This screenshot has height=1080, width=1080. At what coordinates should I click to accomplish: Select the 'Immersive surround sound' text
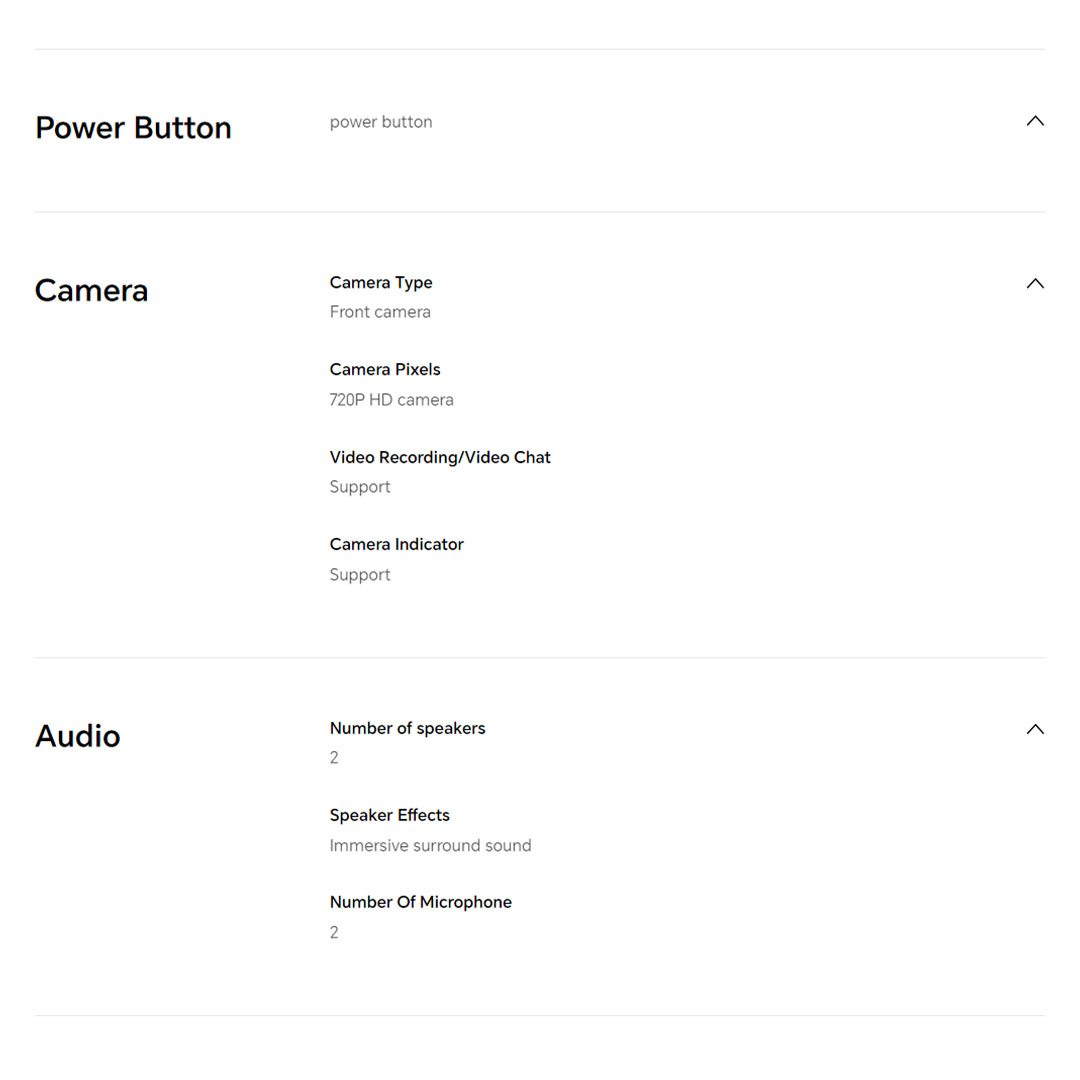click(430, 846)
